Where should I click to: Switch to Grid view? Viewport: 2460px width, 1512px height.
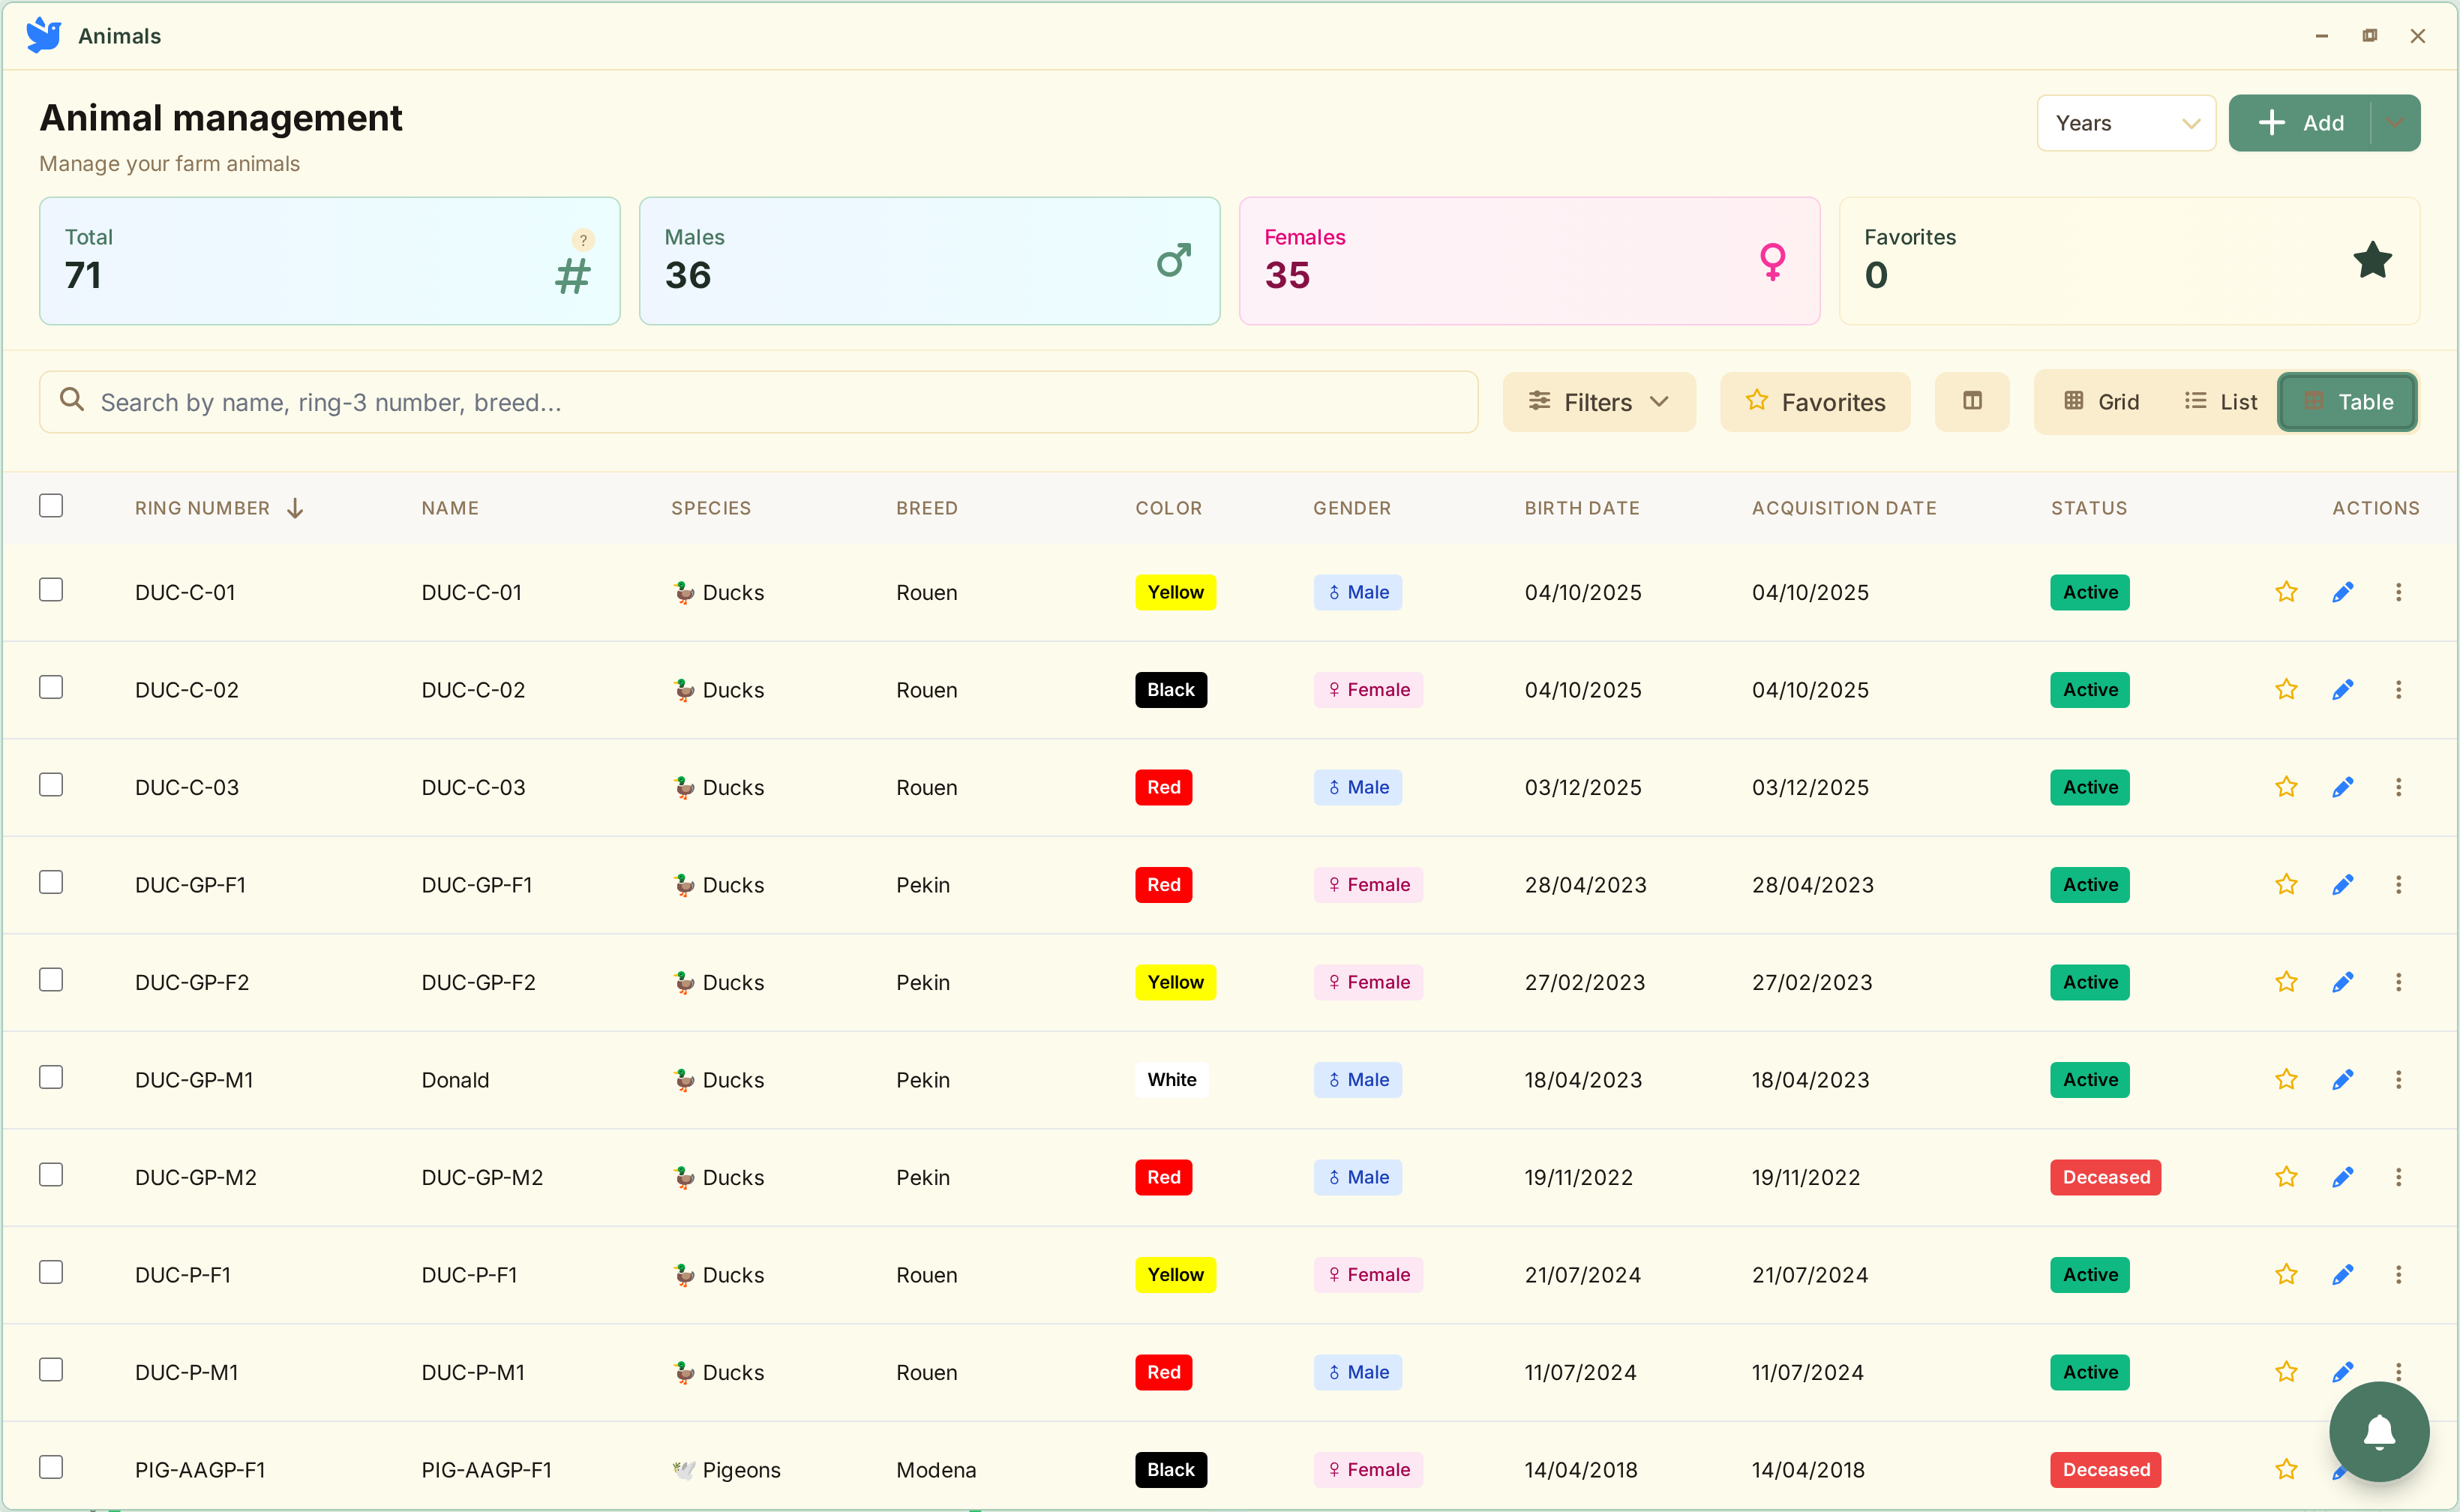tap(2101, 402)
